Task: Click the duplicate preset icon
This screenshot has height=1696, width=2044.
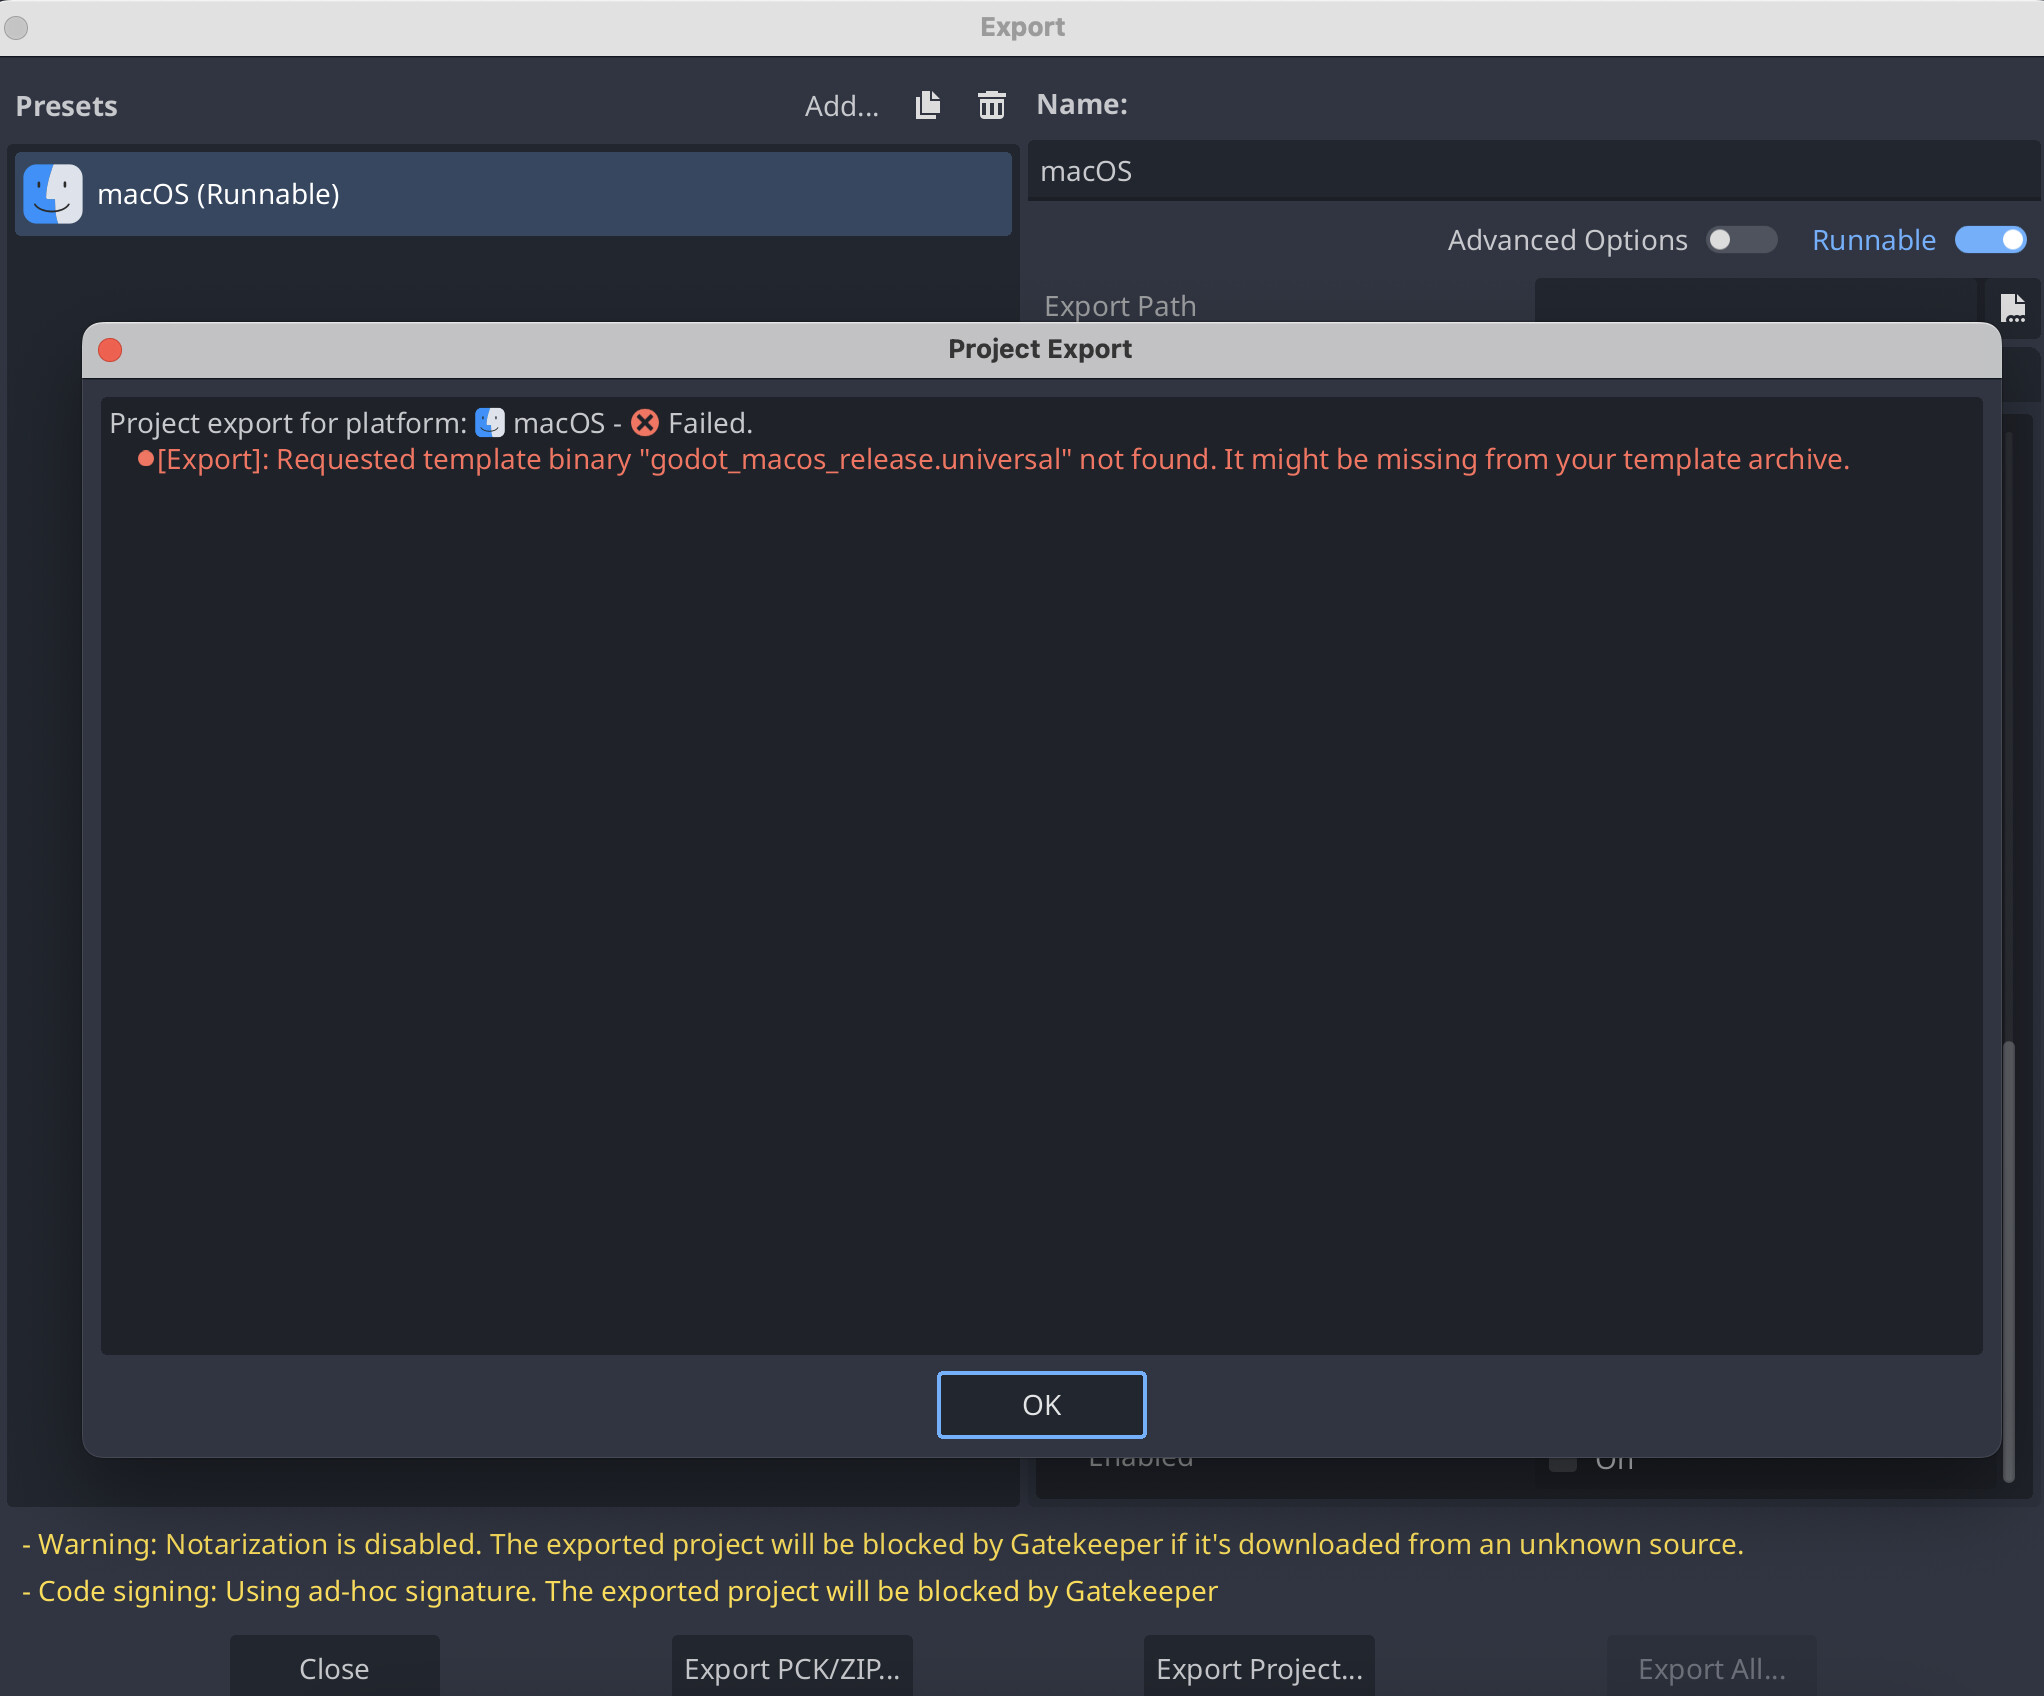Action: click(927, 105)
